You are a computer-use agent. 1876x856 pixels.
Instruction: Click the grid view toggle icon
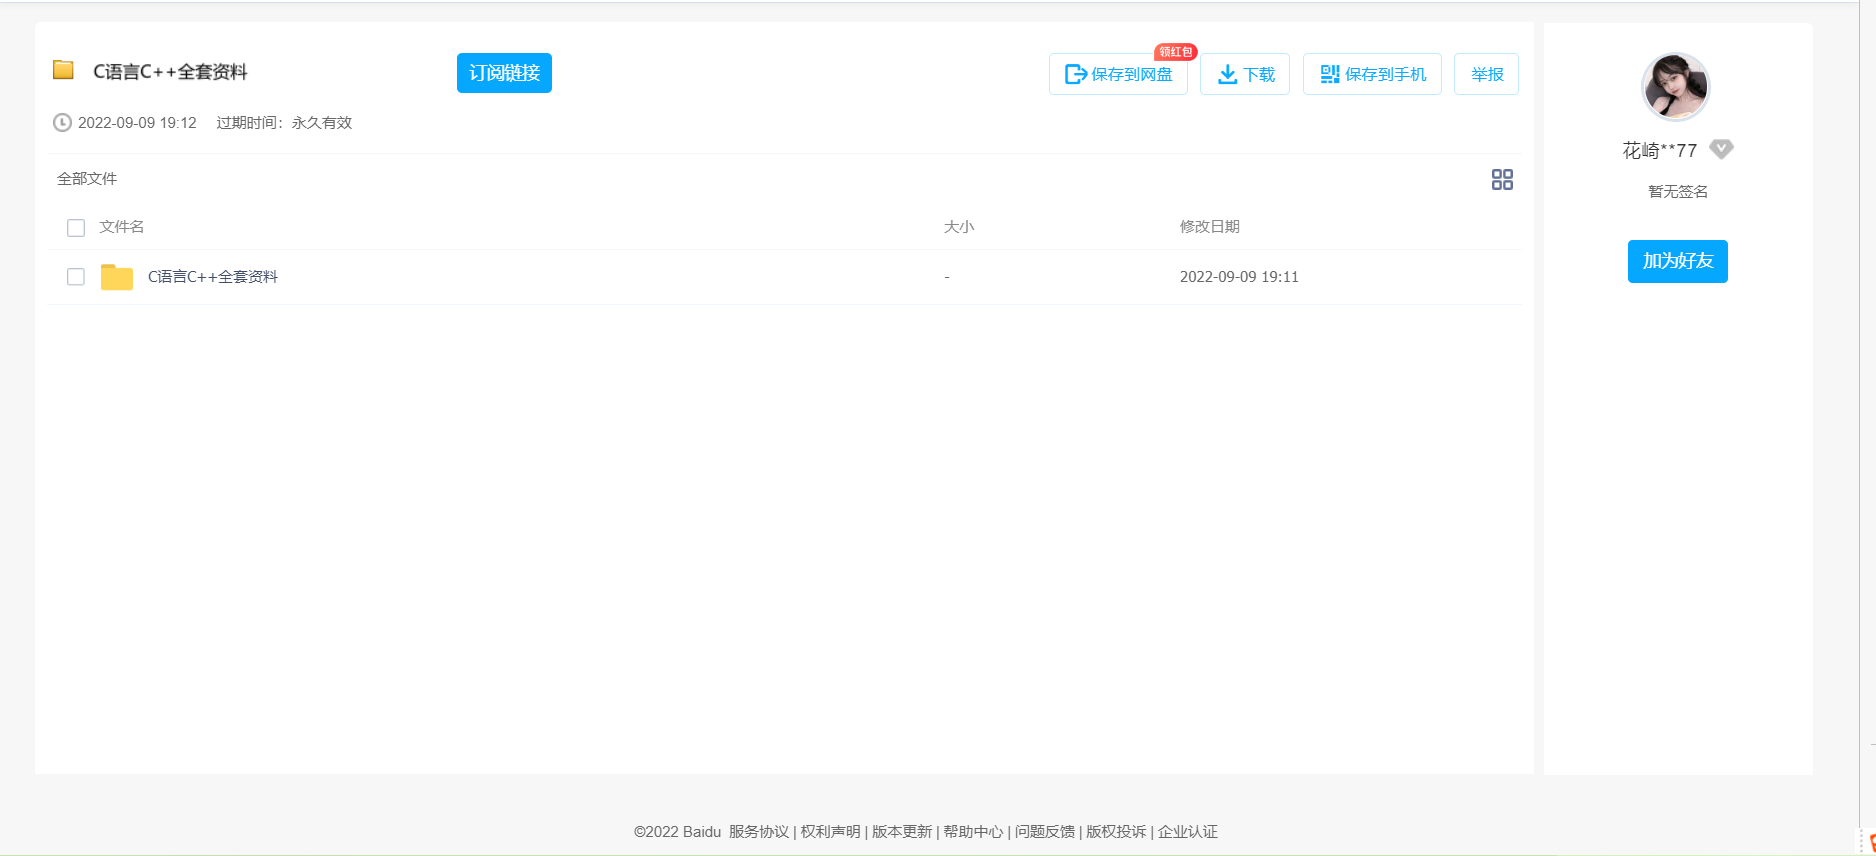pyautogui.click(x=1502, y=179)
